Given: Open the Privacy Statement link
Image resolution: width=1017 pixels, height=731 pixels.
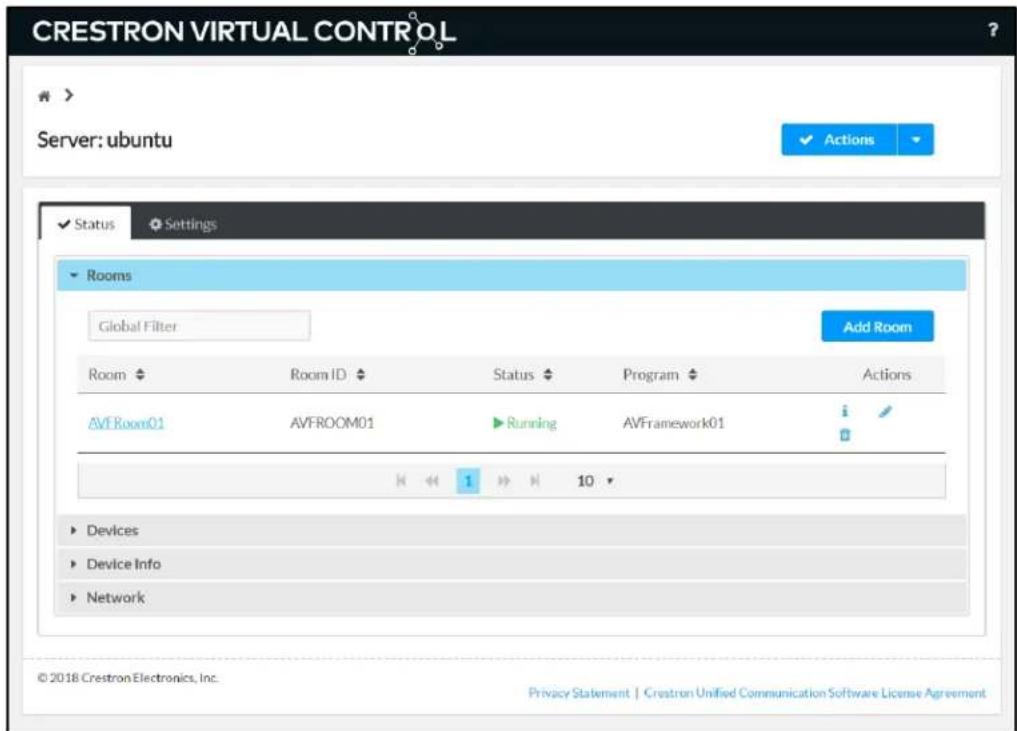Looking at the screenshot, I should coord(579,693).
